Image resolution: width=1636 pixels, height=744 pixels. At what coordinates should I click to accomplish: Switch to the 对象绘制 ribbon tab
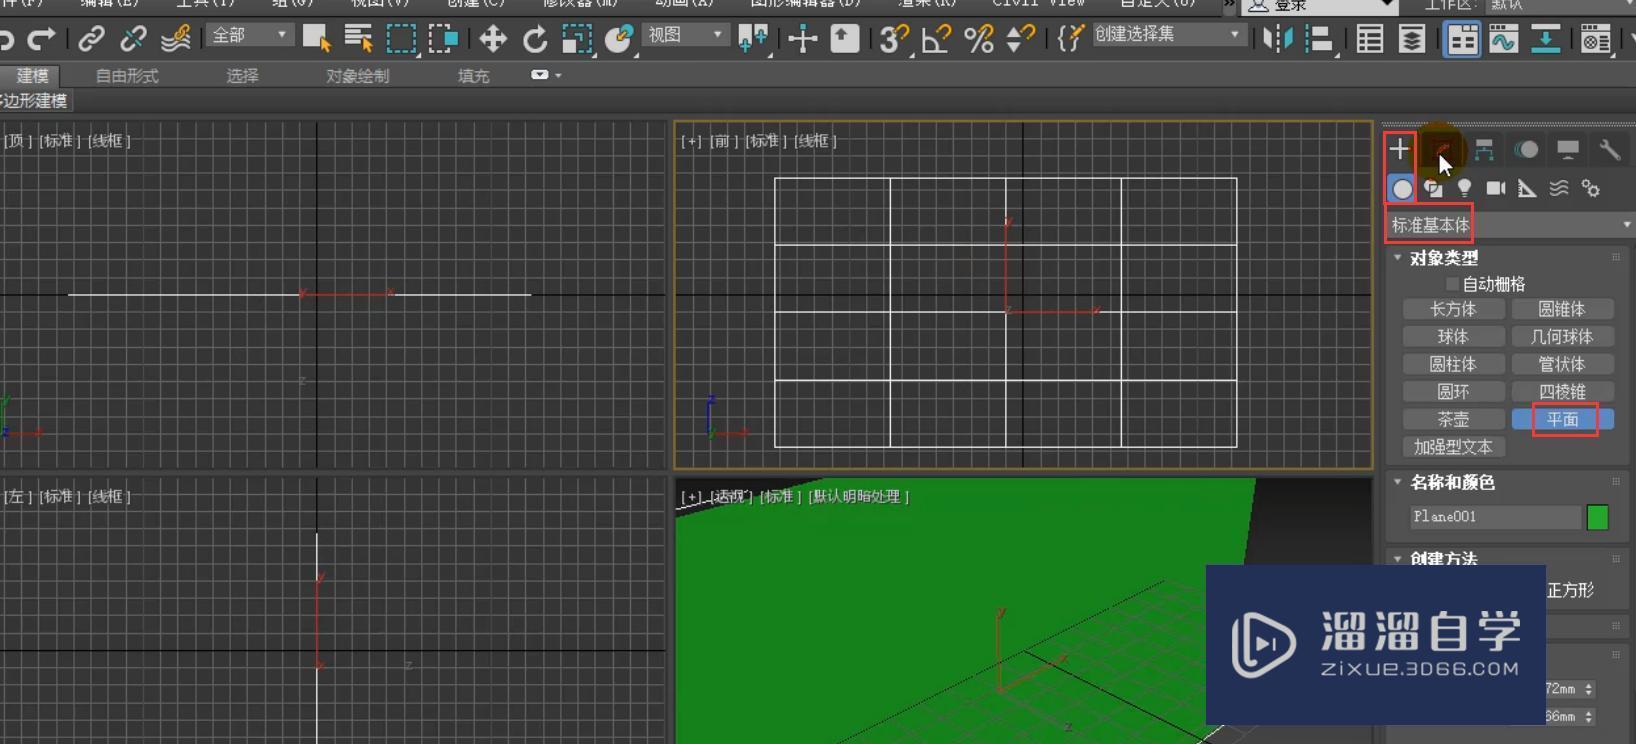click(357, 76)
